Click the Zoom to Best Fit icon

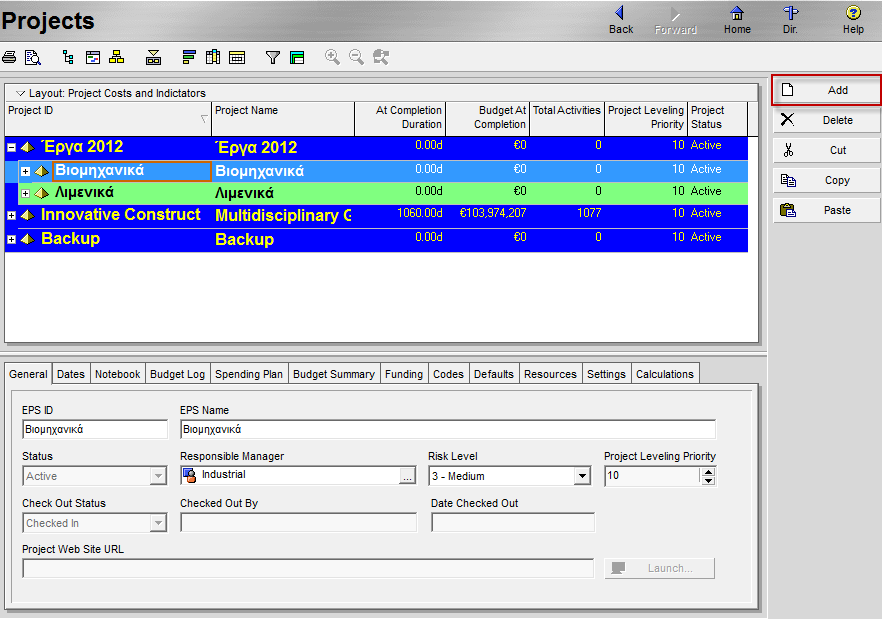pos(381,57)
